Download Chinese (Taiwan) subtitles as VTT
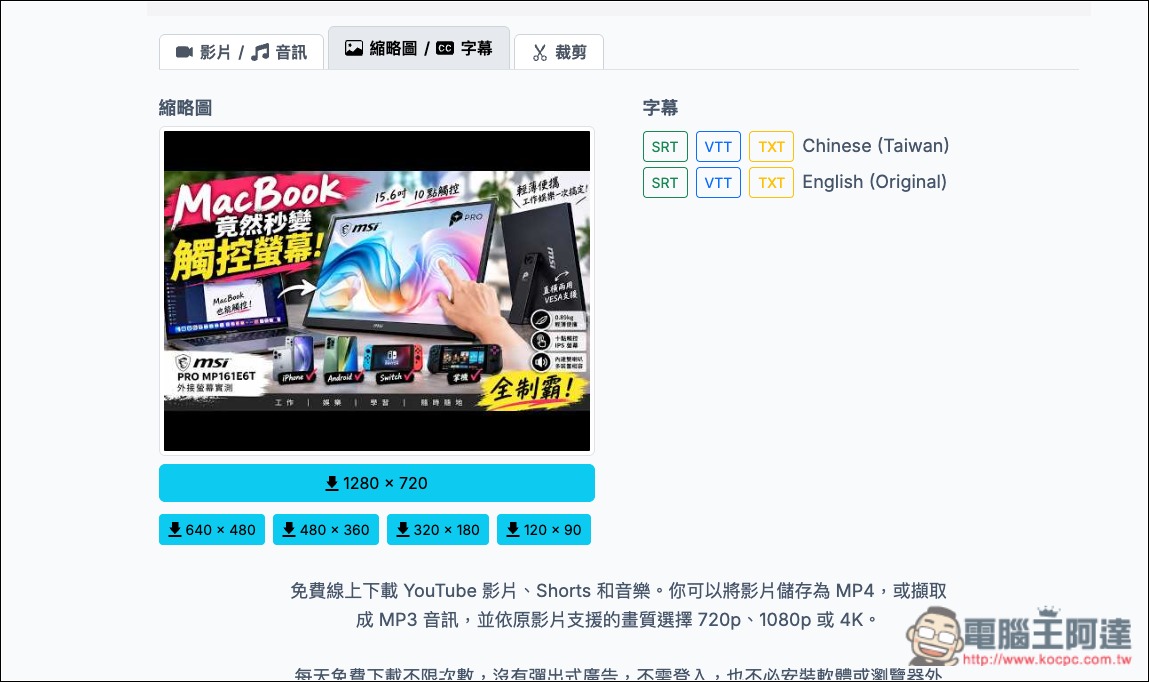 click(718, 147)
